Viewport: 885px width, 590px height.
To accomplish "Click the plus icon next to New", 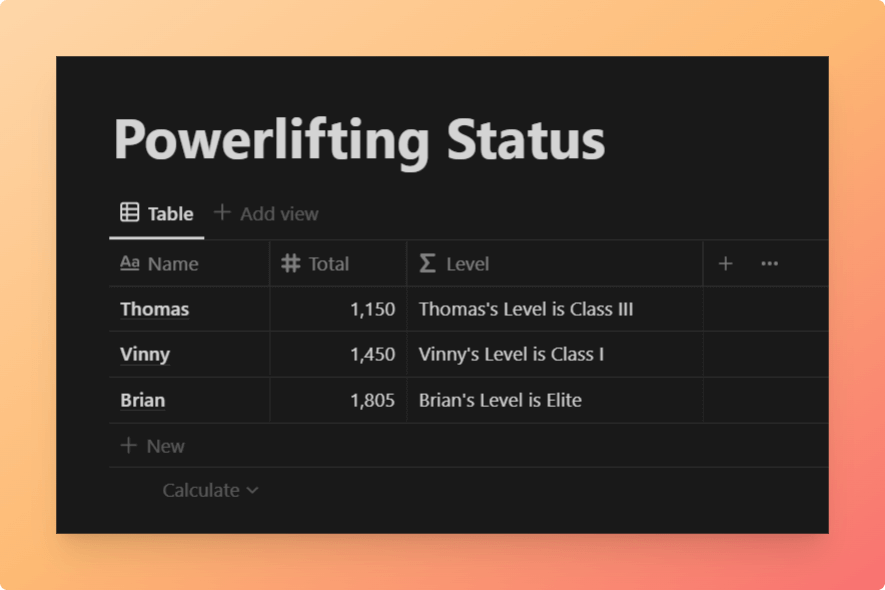I will pos(129,445).
